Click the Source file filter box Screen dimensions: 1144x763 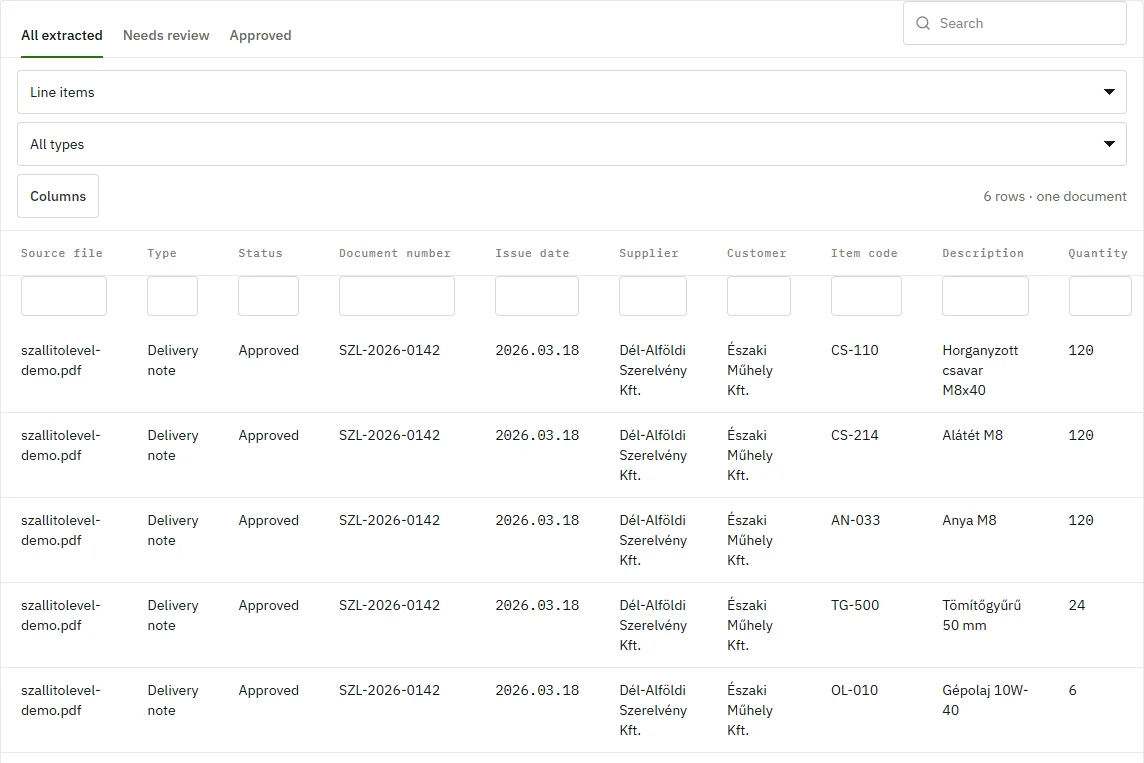pyautogui.click(x=64, y=296)
